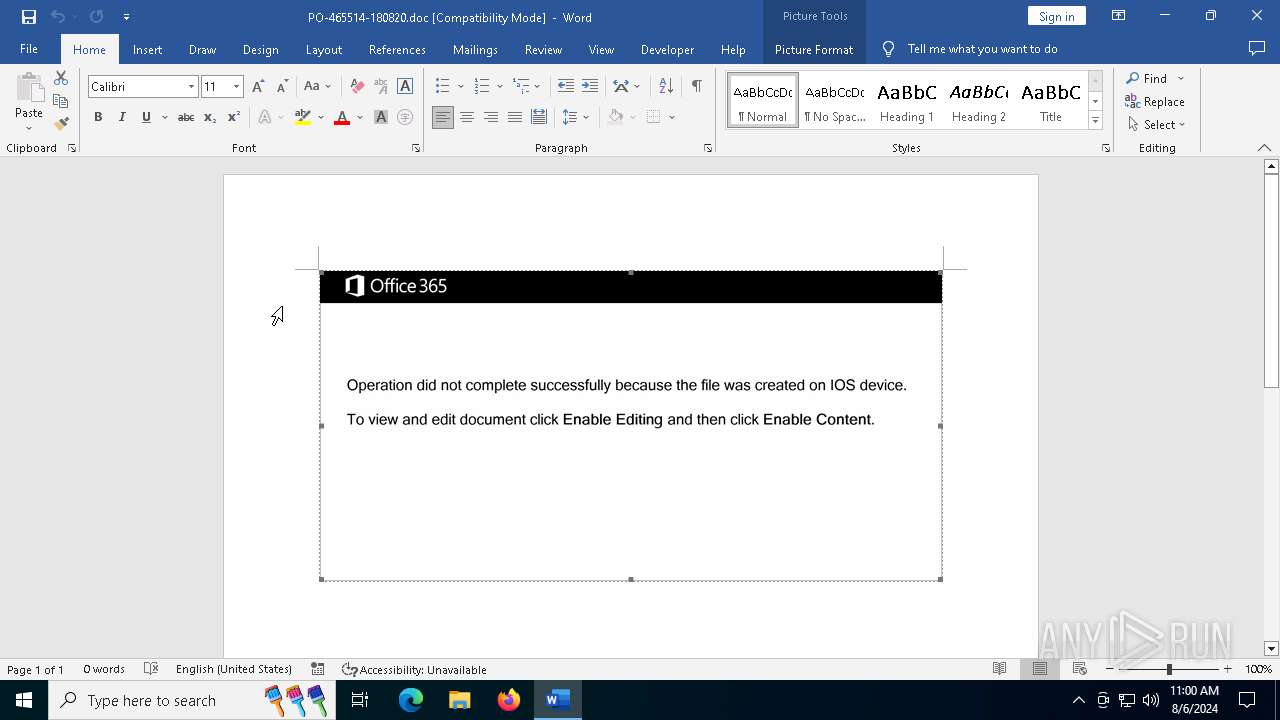Activate the Format Painter brush

click(x=61, y=124)
